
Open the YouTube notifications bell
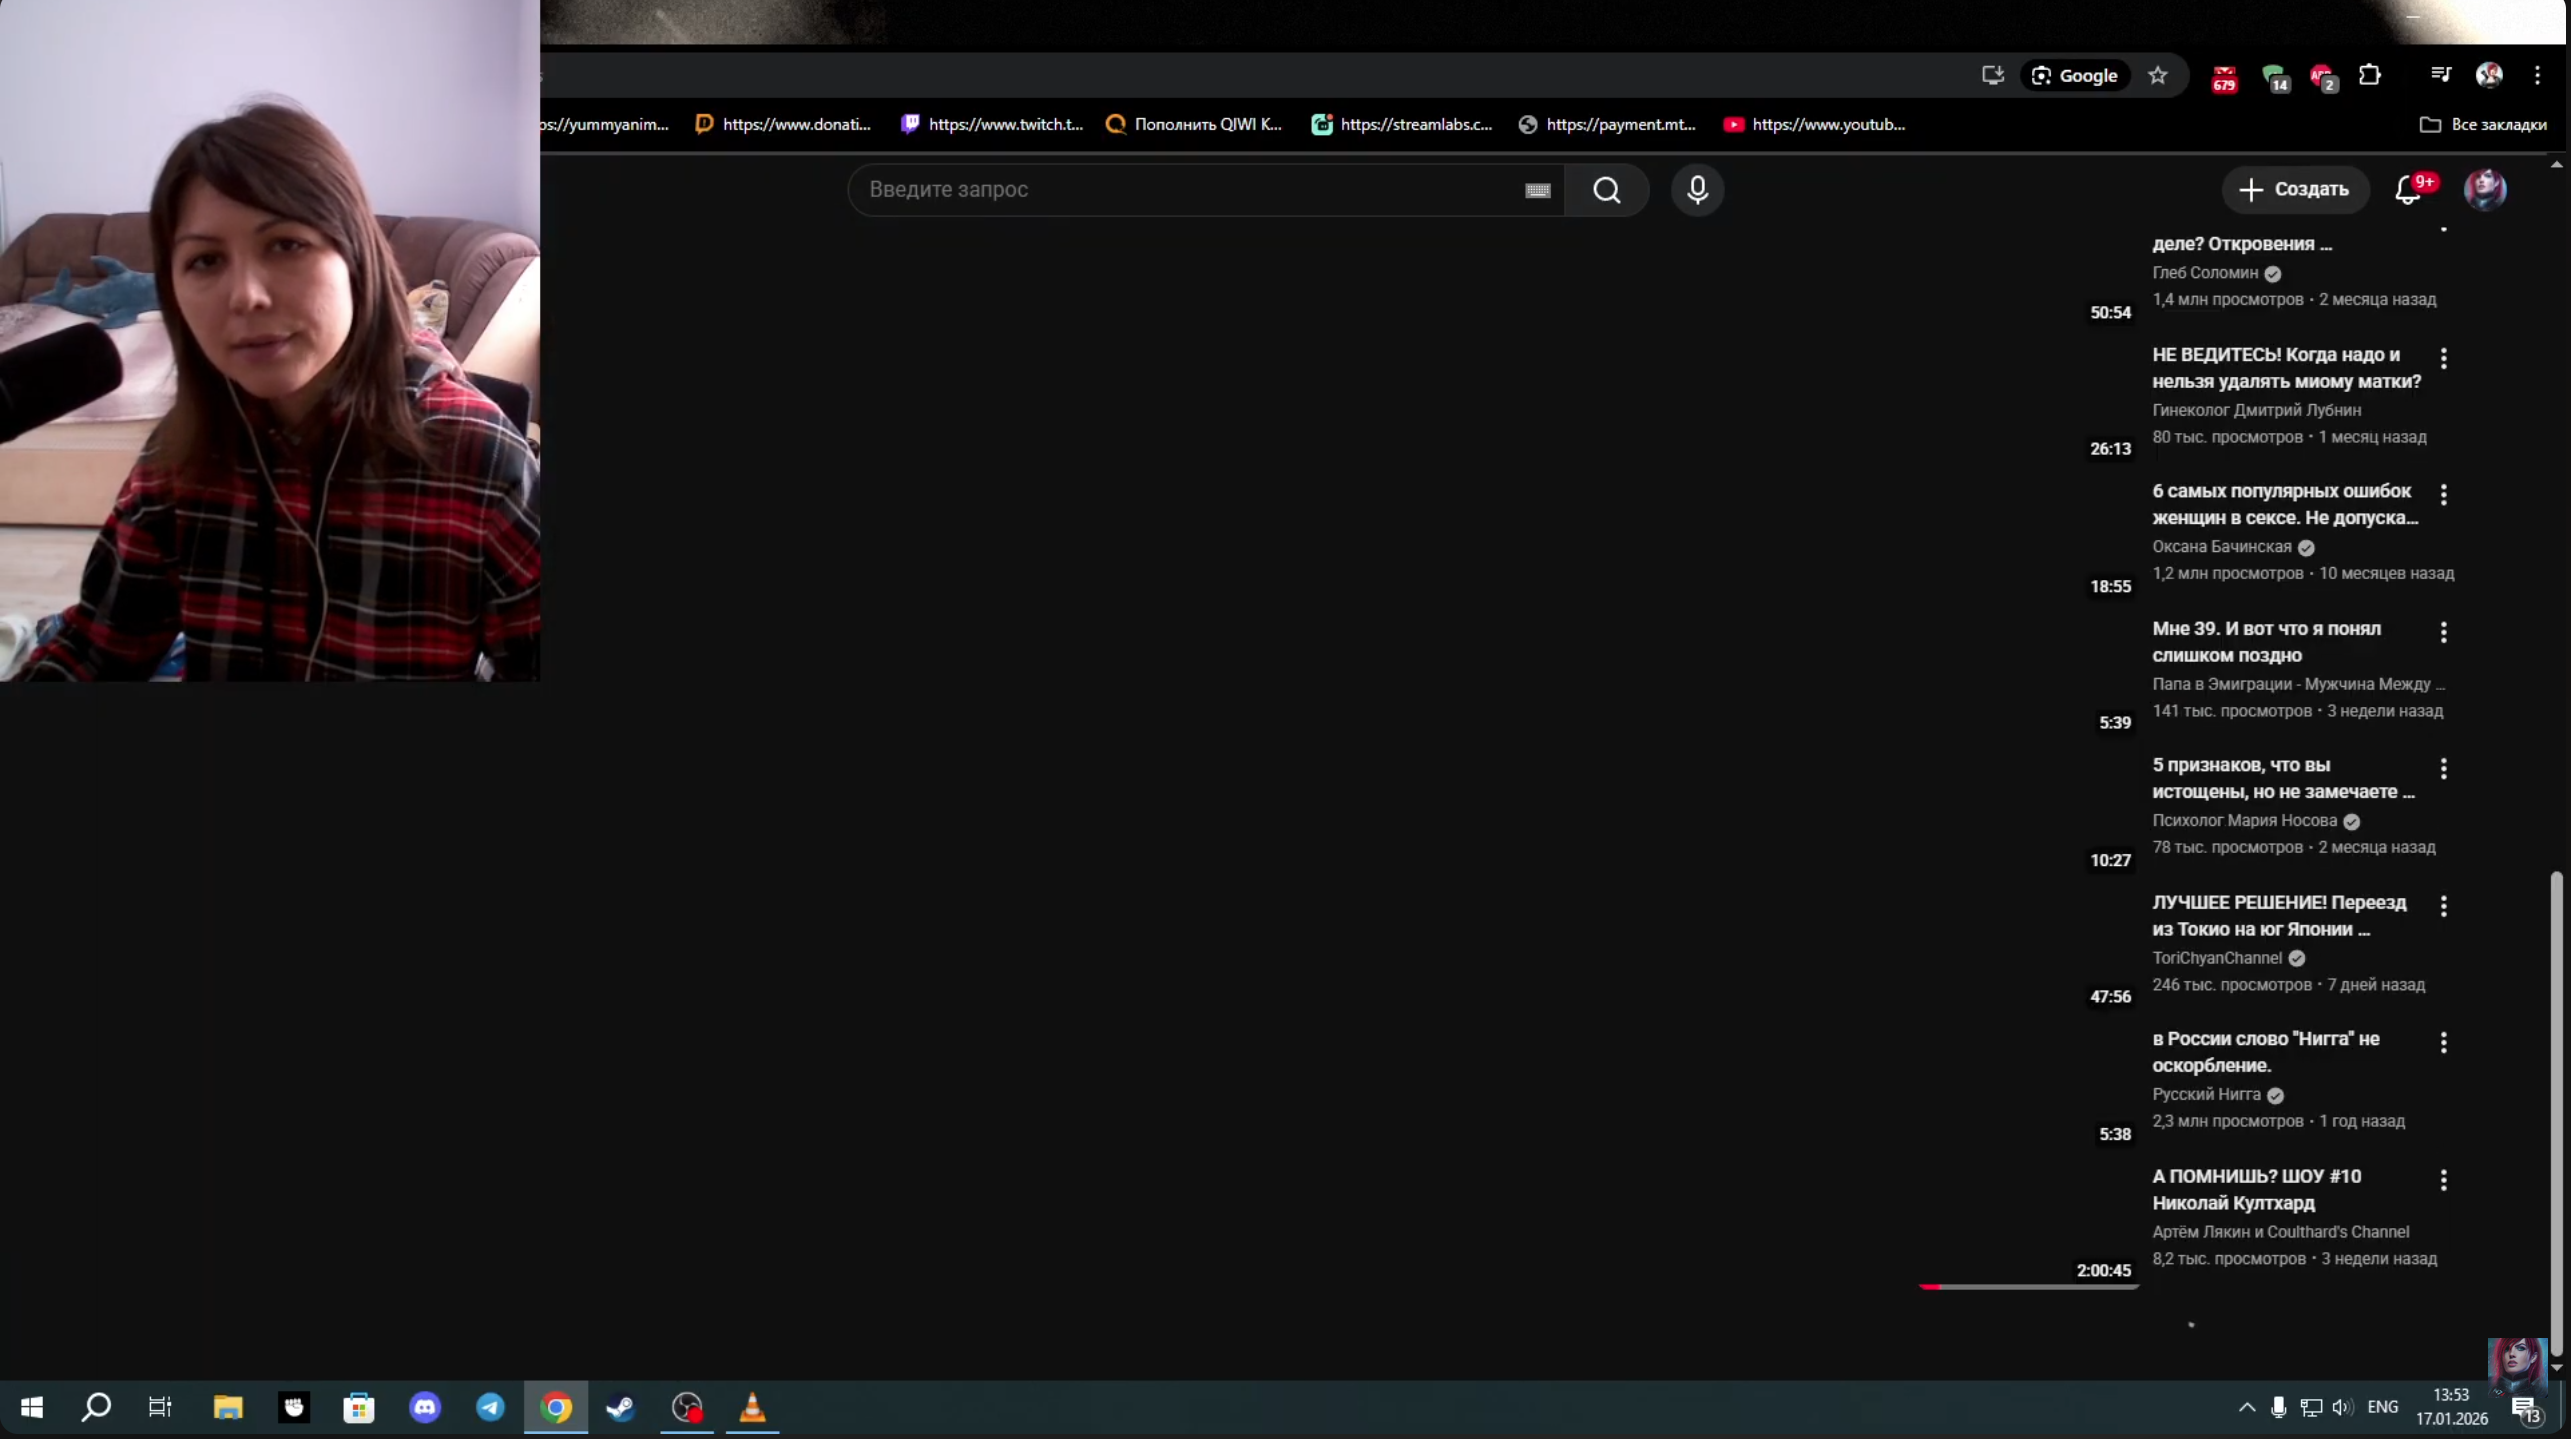(2408, 190)
